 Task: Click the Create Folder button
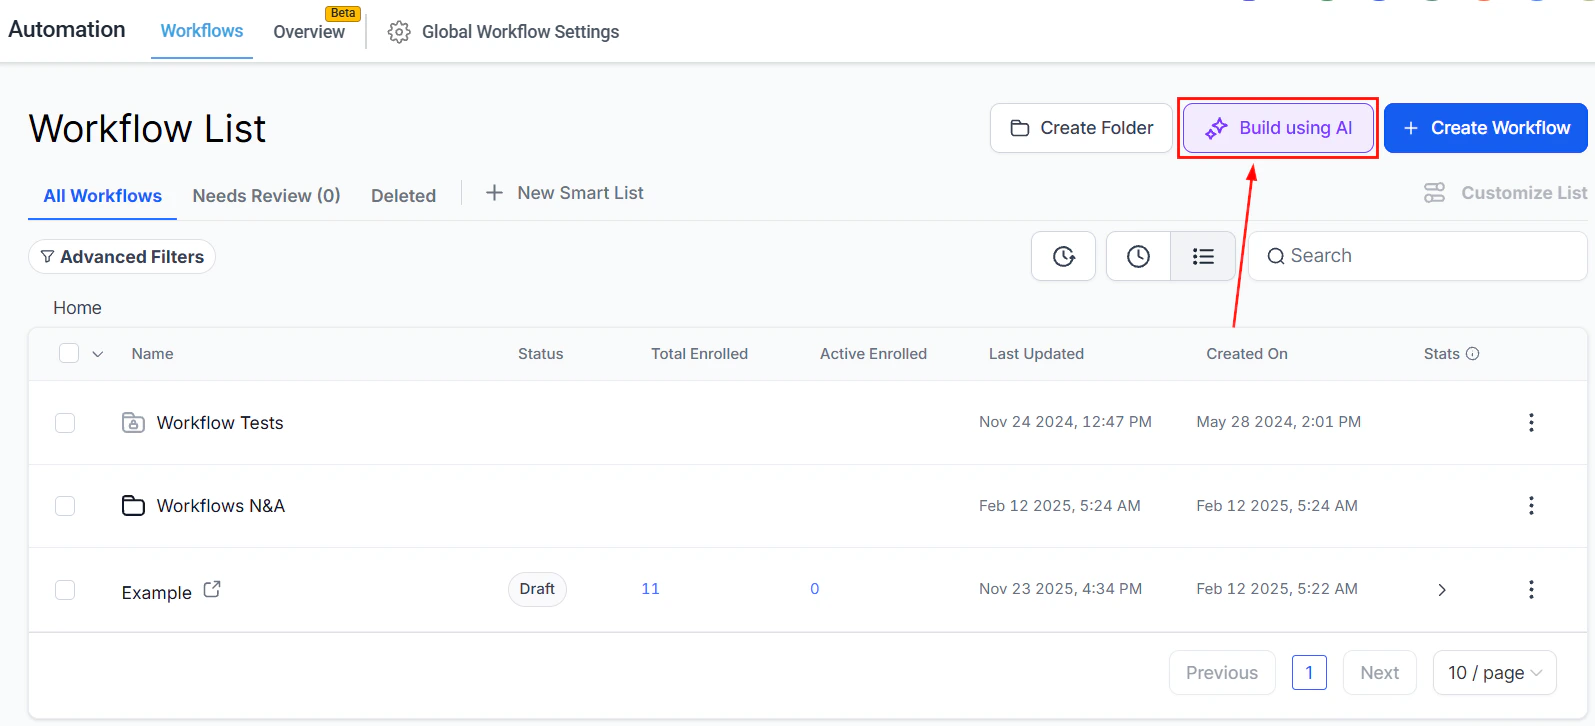(x=1081, y=128)
